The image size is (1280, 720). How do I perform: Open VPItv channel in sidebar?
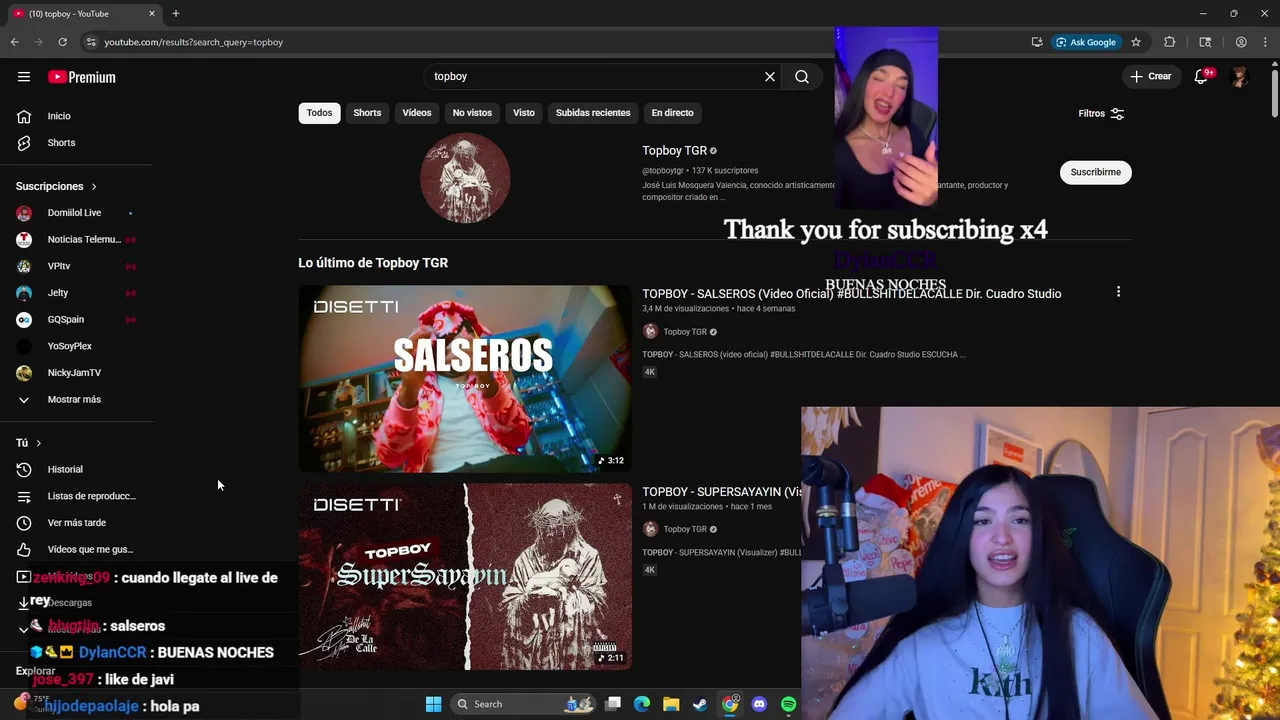[76, 266]
